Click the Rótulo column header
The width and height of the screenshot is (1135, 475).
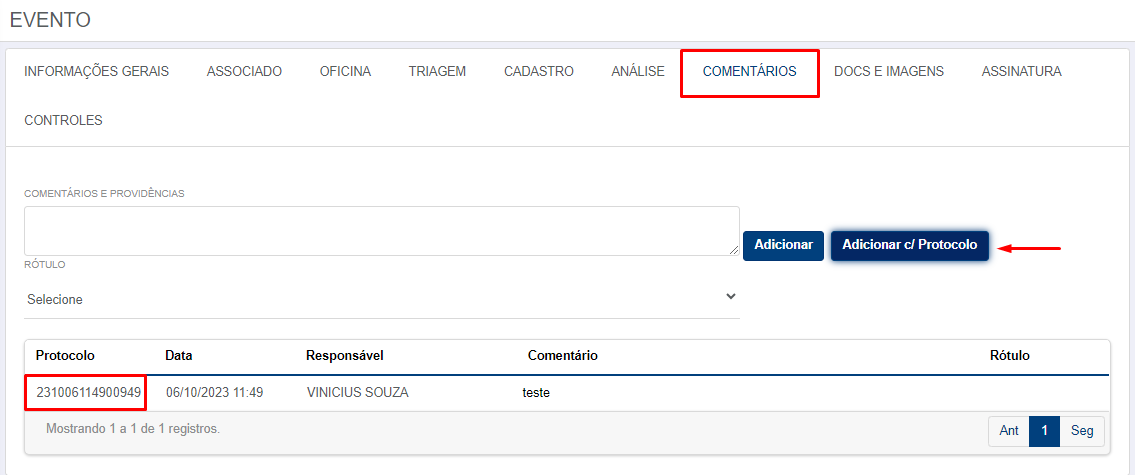(1009, 356)
